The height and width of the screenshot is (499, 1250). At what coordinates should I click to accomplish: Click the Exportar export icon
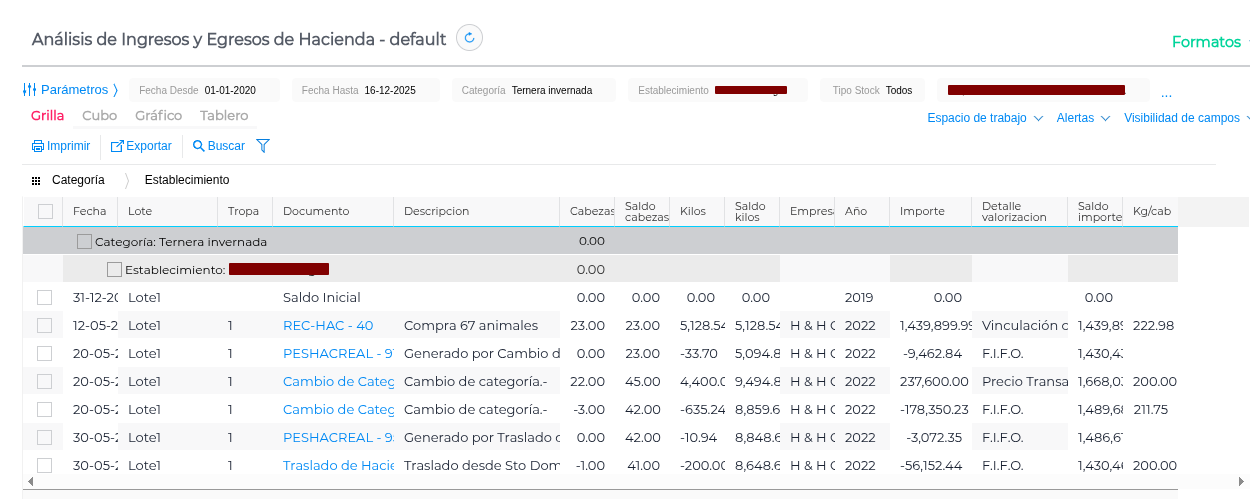pyautogui.click(x=117, y=146)
